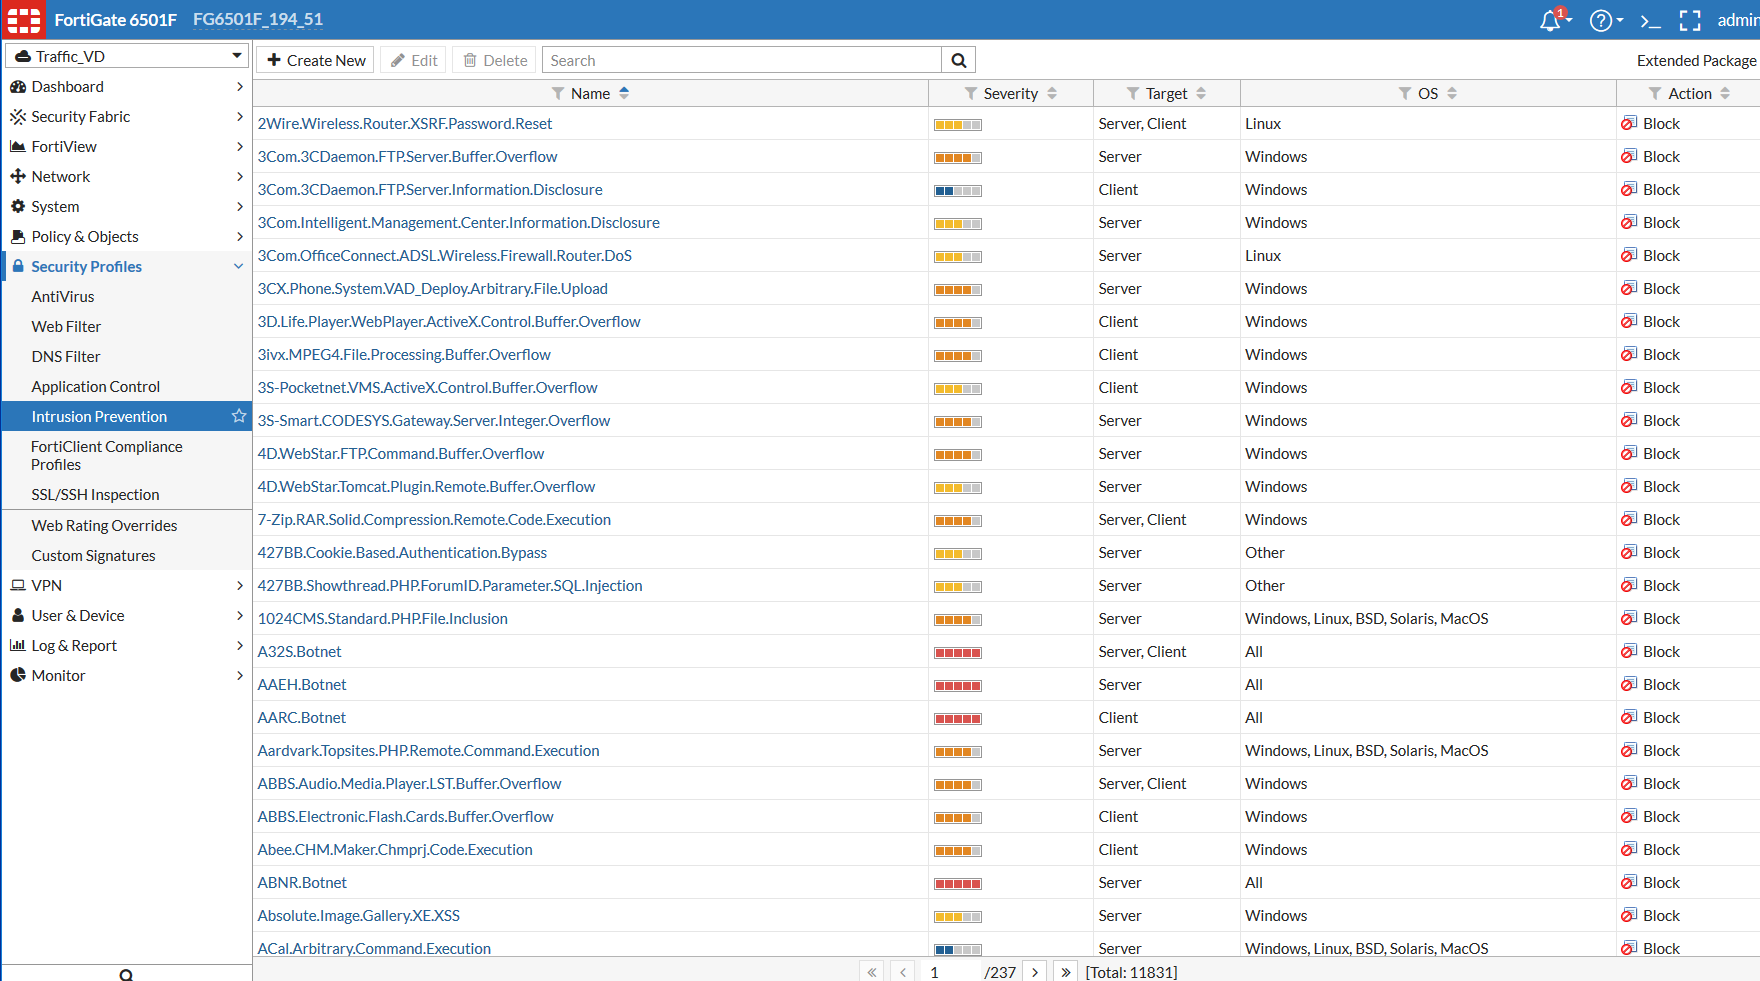Open the AAEH.Botnet signature link
Screen dimensions: 1760x981
pyautogui.click(x=302, y=685)
